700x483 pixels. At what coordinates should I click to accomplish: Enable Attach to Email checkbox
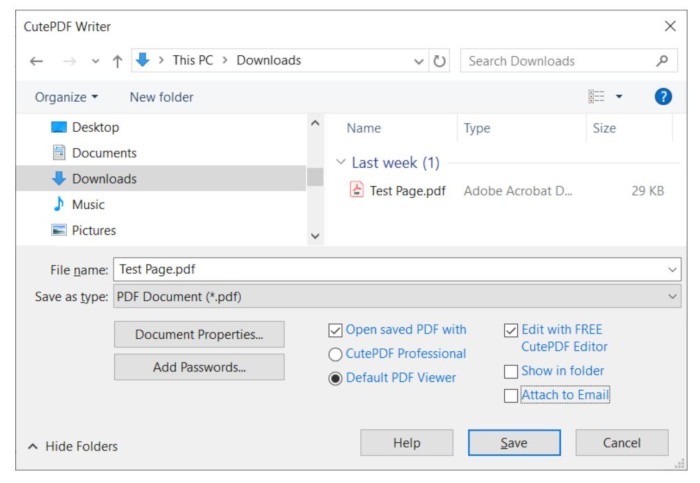(511, 396)
